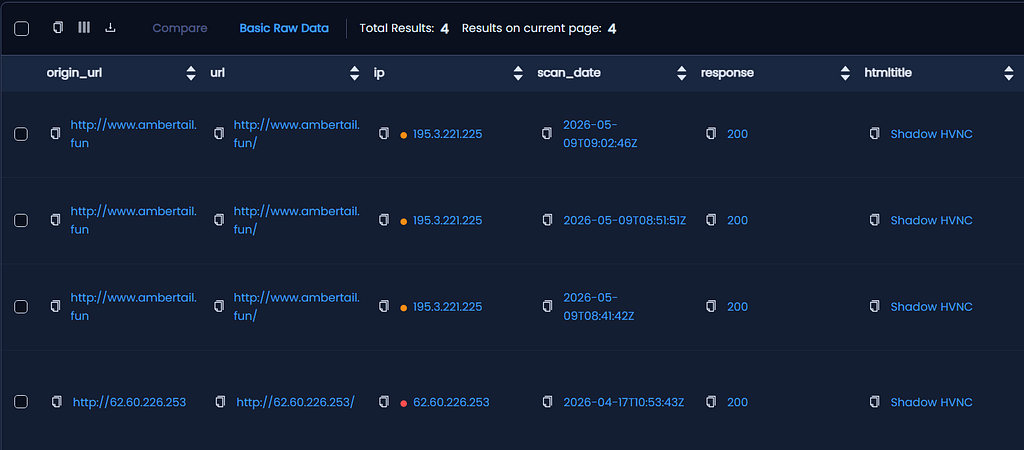Open IP 195.3.221.225 in the 08:41:42Z row

447,306
